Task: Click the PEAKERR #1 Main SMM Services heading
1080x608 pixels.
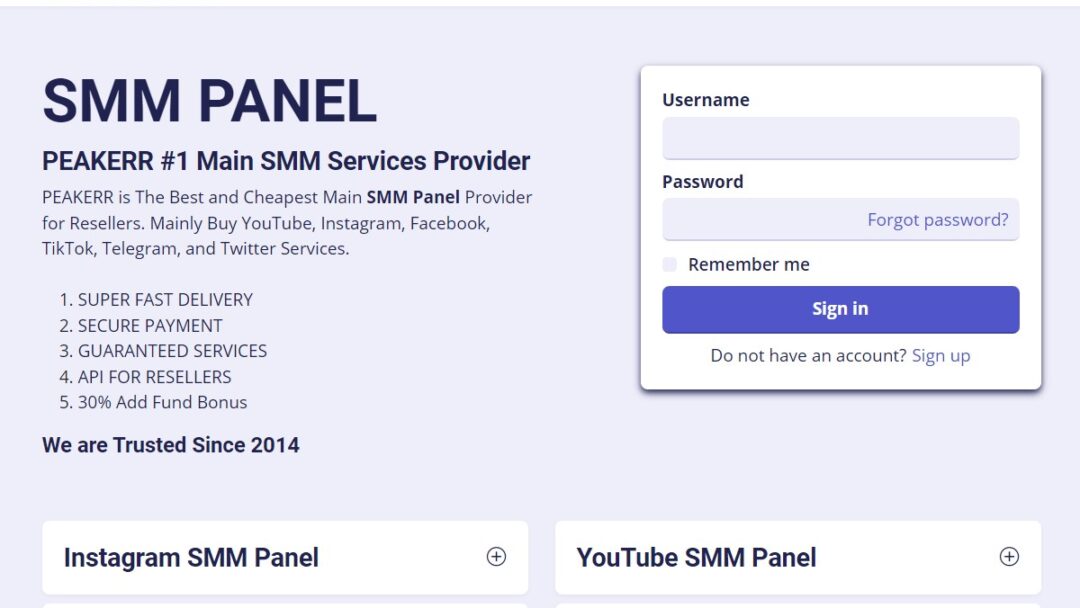Action: point(286,161)
